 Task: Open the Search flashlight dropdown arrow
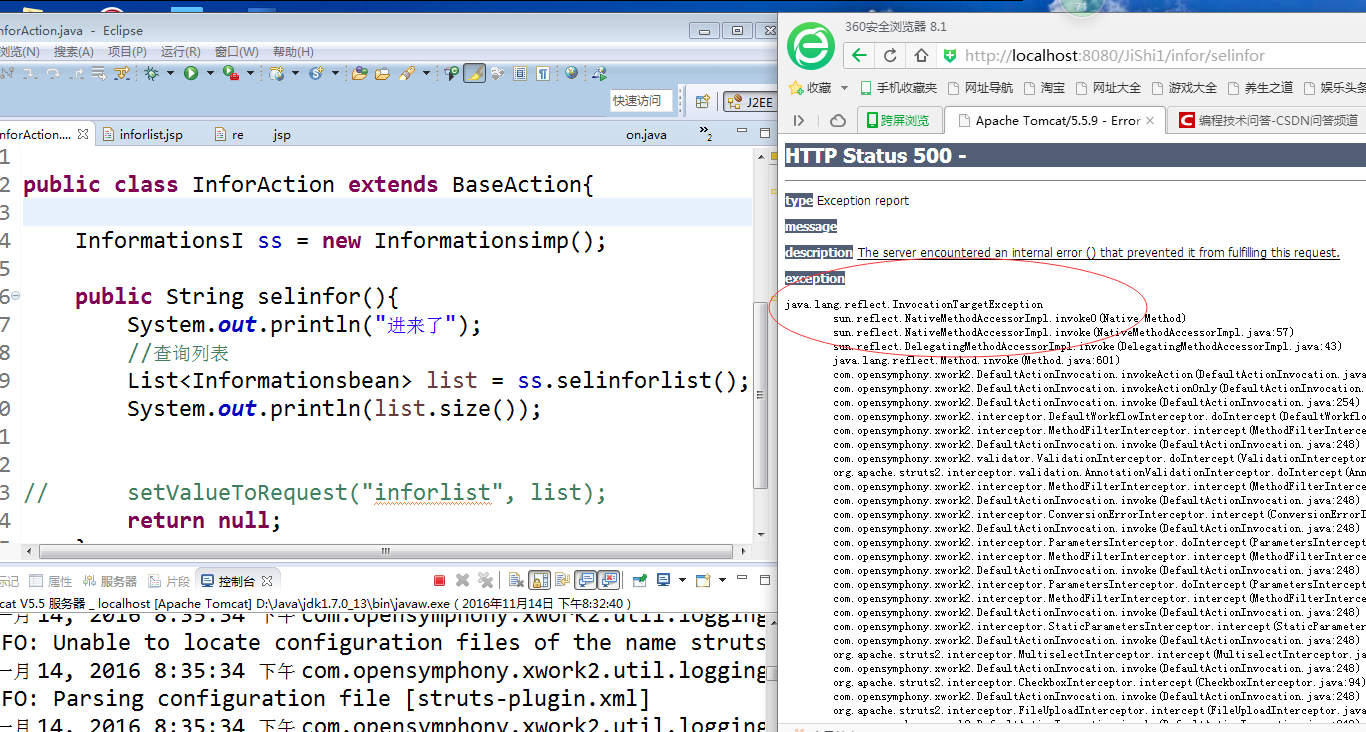(426, 73)
